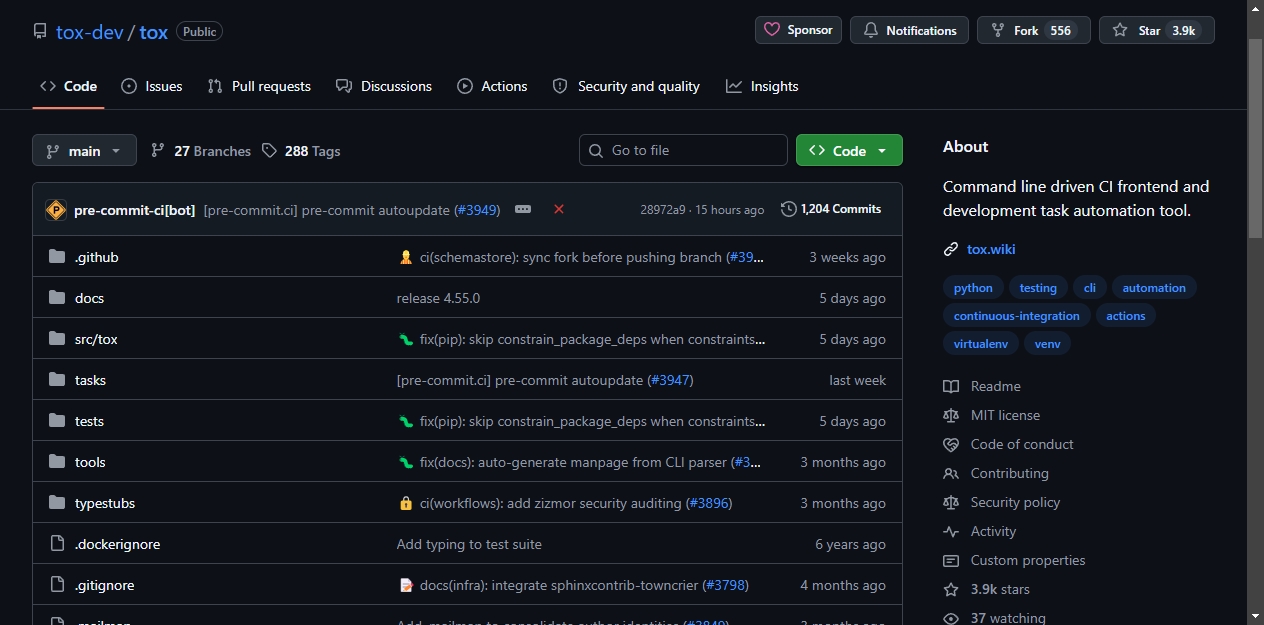Open the pre-commit-ci[bot] author link
Image resolution: width=1264 pixels, height=625 pixels.
(134, 210)
